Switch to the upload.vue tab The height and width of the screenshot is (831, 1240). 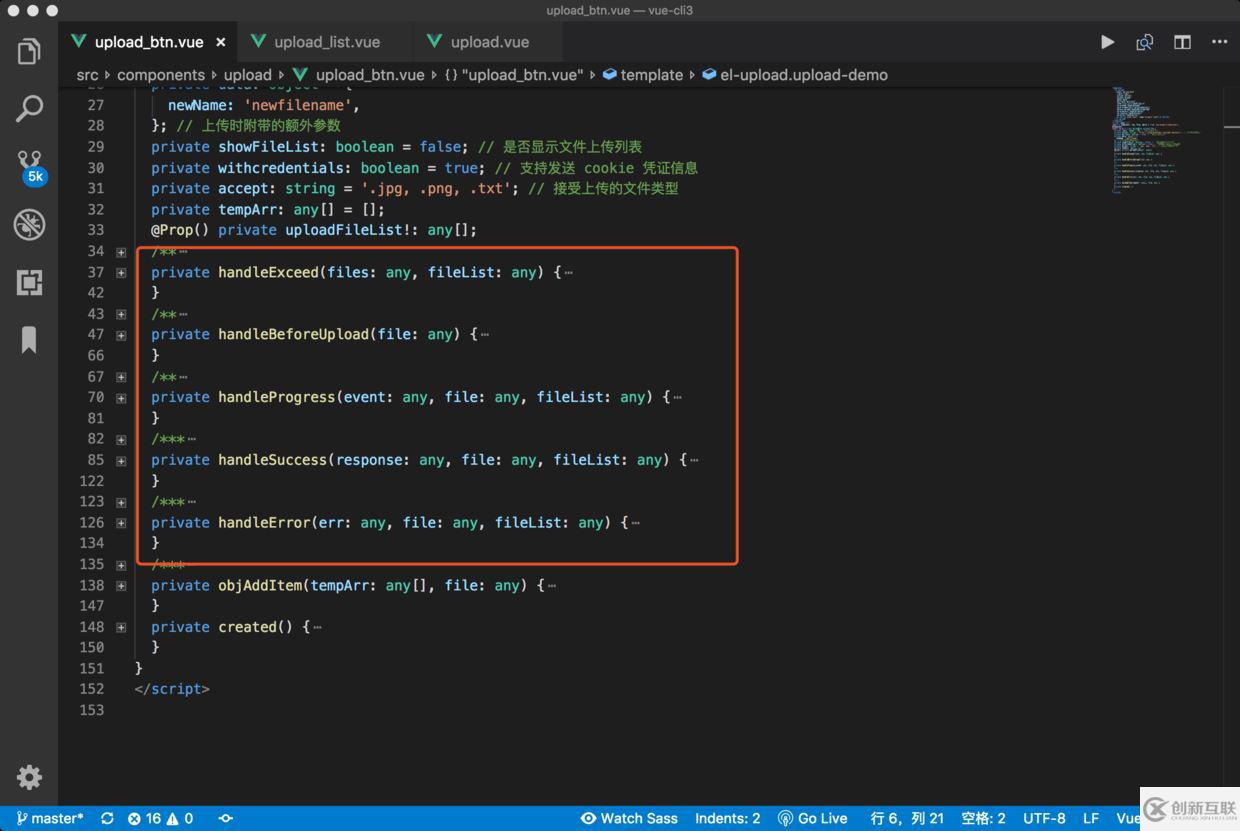(x=489, y=42)
